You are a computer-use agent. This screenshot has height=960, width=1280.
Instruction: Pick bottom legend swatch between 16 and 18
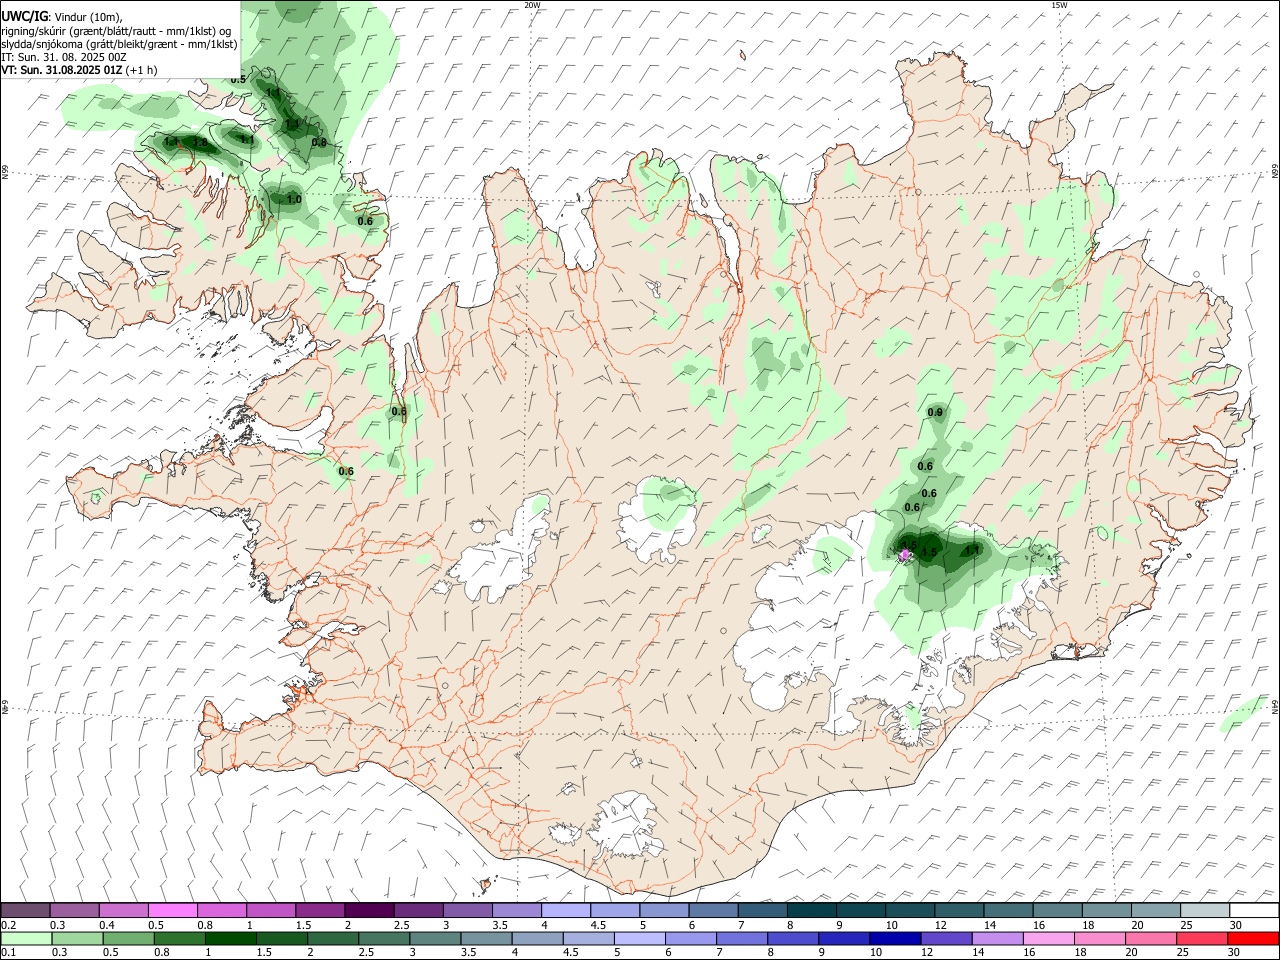(1049, 939)
